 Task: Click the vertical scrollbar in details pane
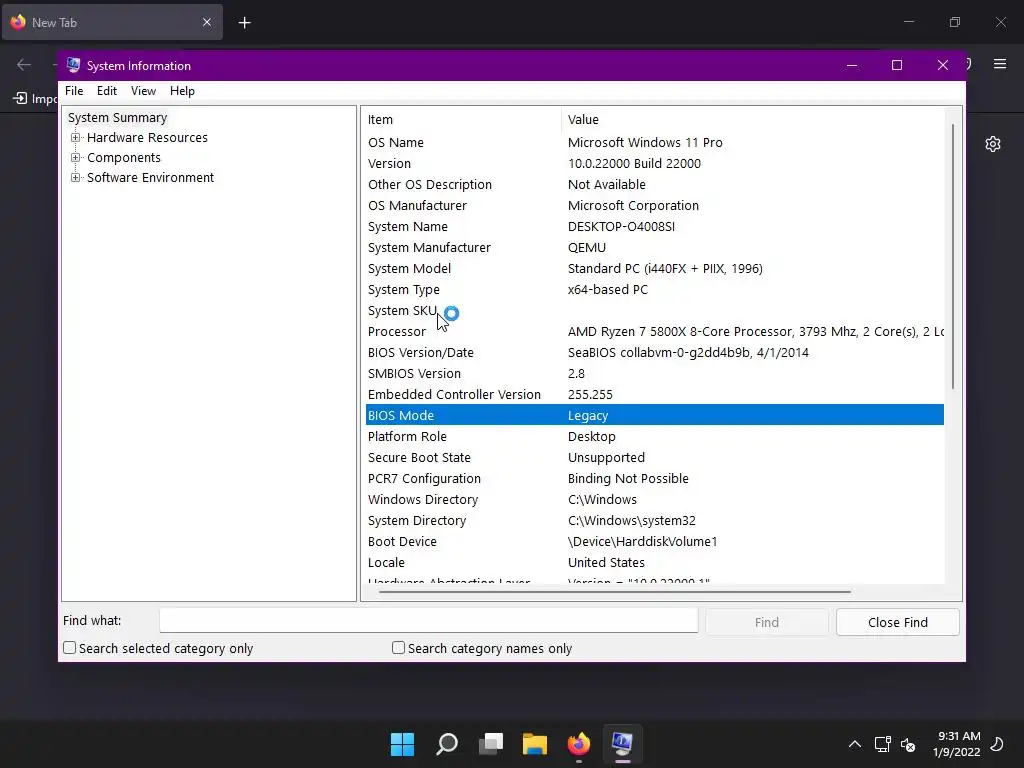pyautogui.click(x=953, y=256)
